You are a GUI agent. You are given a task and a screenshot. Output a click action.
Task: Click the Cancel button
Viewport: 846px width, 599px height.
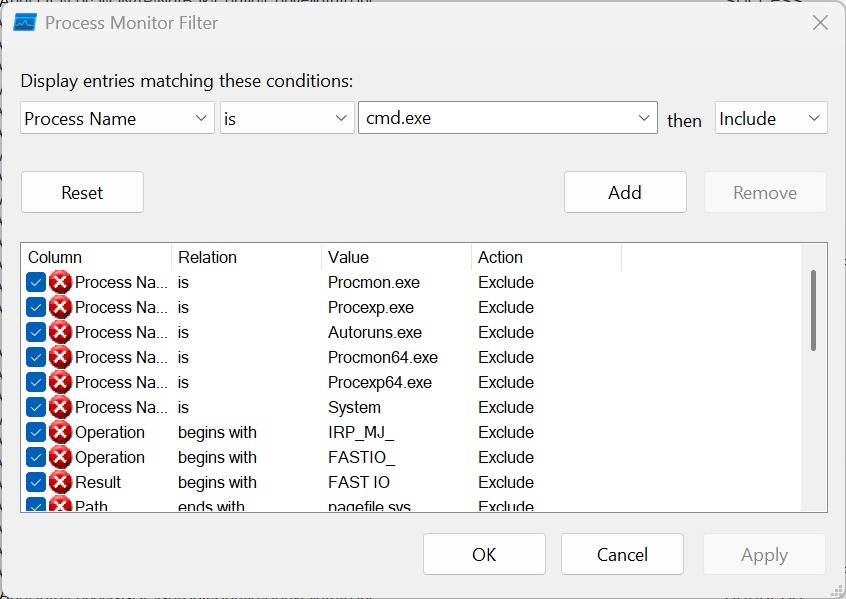[622, 554]
